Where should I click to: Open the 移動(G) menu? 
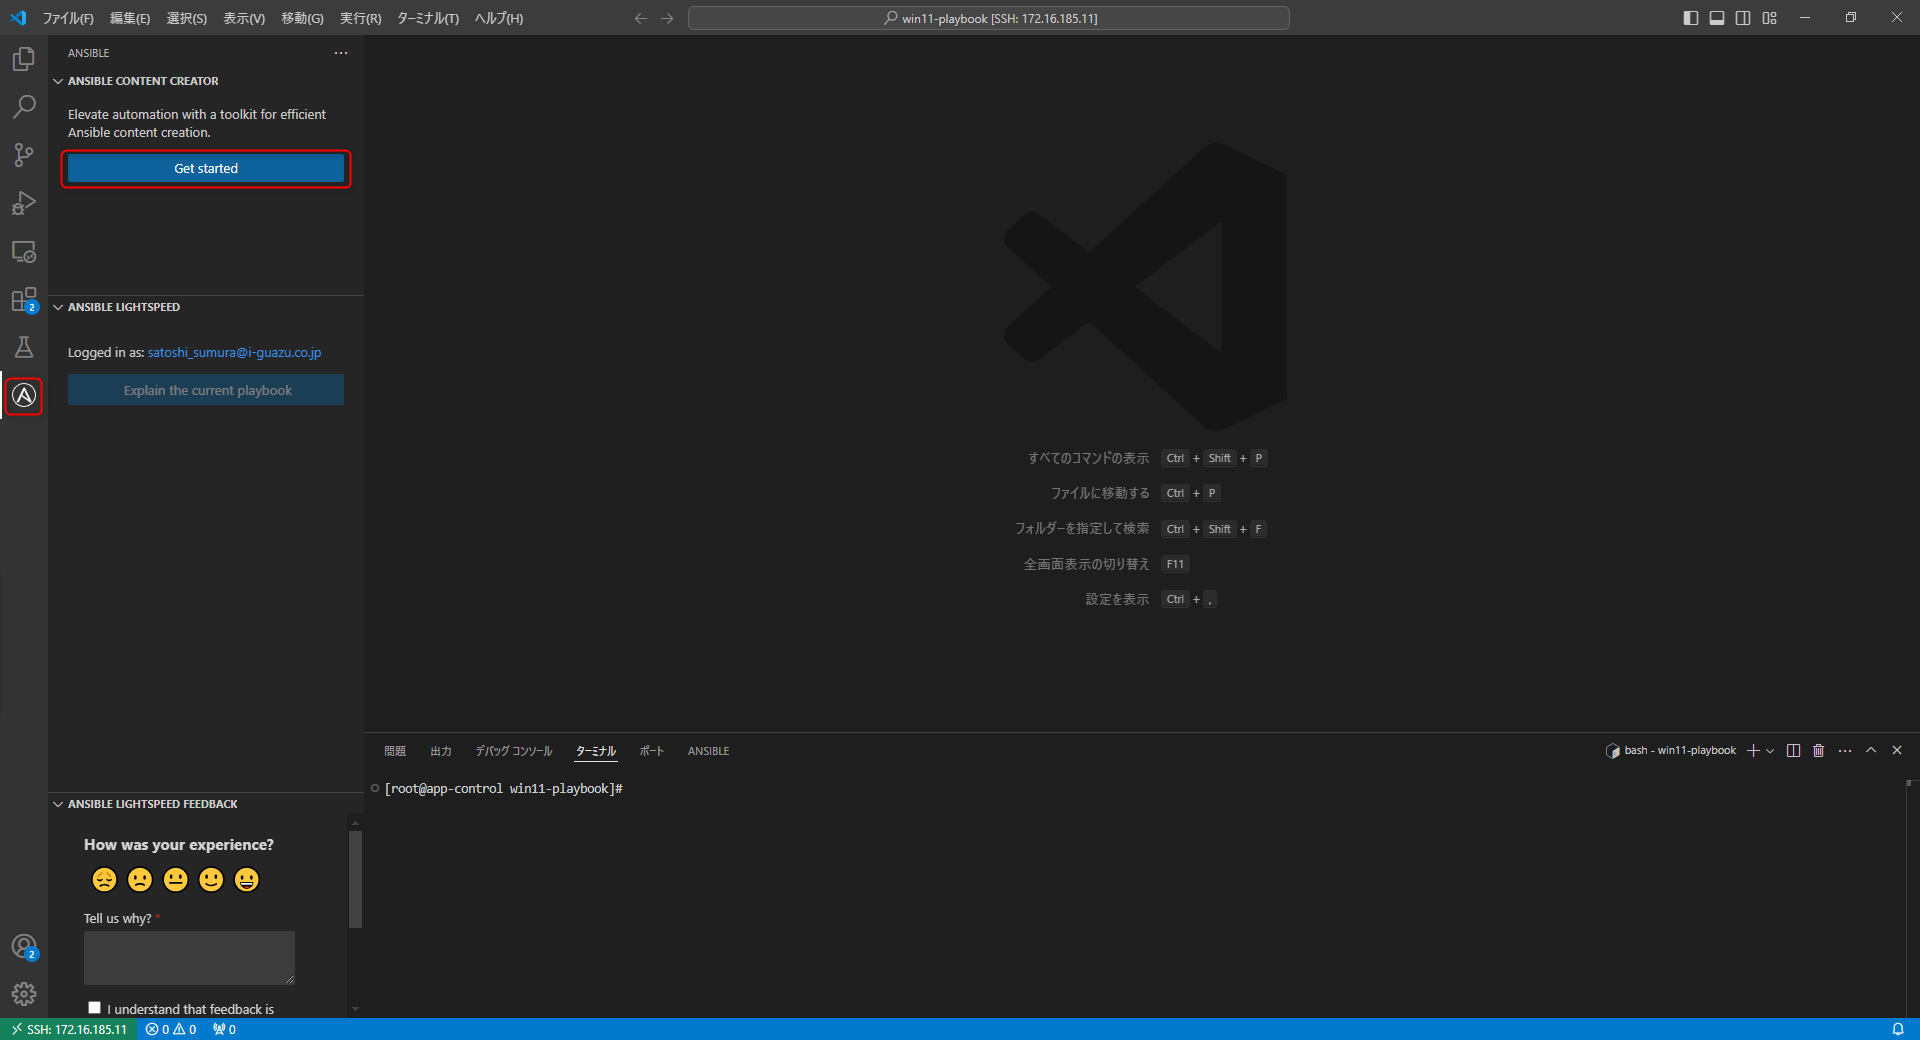click(x=302, y=18)
